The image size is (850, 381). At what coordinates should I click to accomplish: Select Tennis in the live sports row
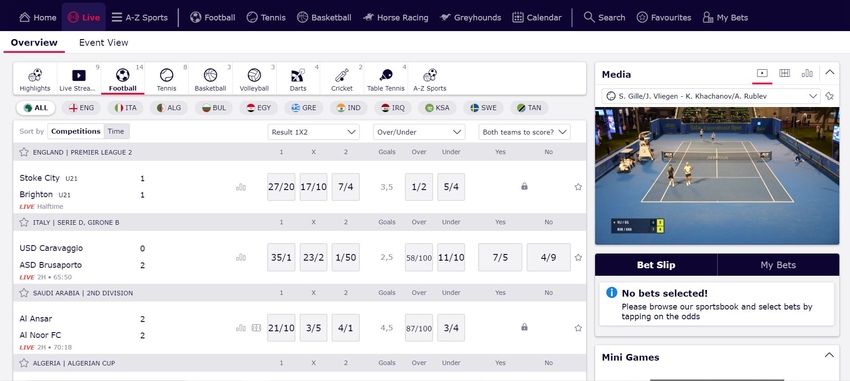(x=166, y=79)
